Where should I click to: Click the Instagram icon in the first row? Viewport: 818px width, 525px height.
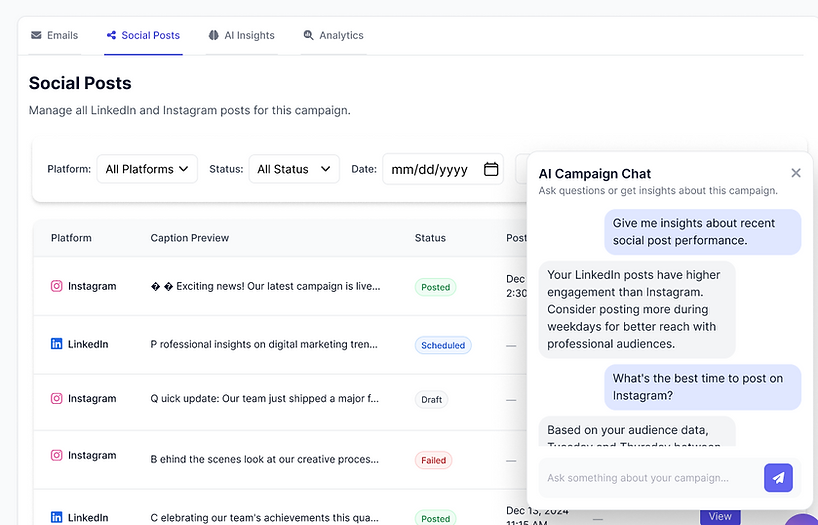[x=57, y=286]
